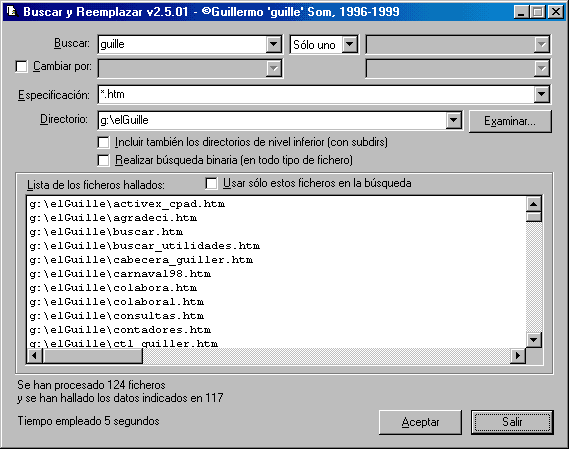Viewport: 569px width, 449px height.
Task: Click the vertical scrollbar thumb in file list
Action: [x=533, y=217]
